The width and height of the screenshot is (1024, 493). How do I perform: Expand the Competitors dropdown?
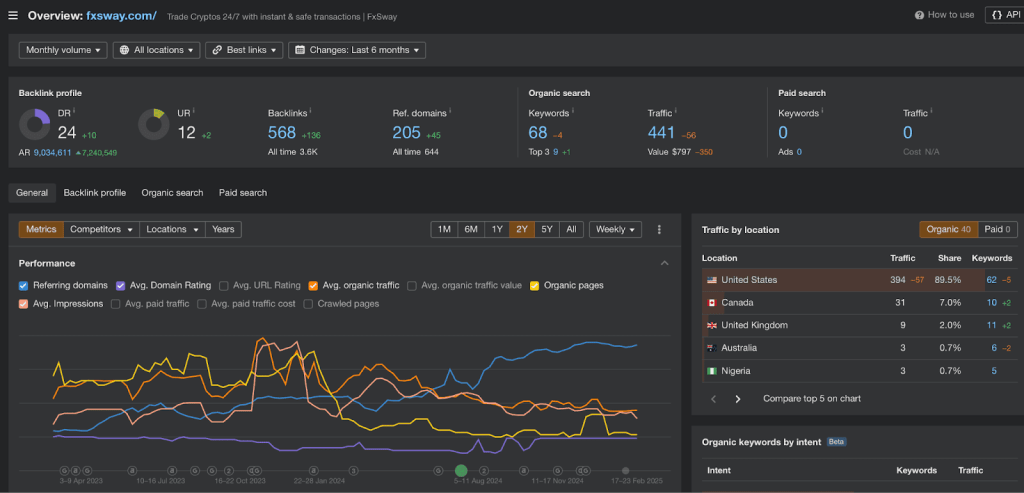click(101, 229)
